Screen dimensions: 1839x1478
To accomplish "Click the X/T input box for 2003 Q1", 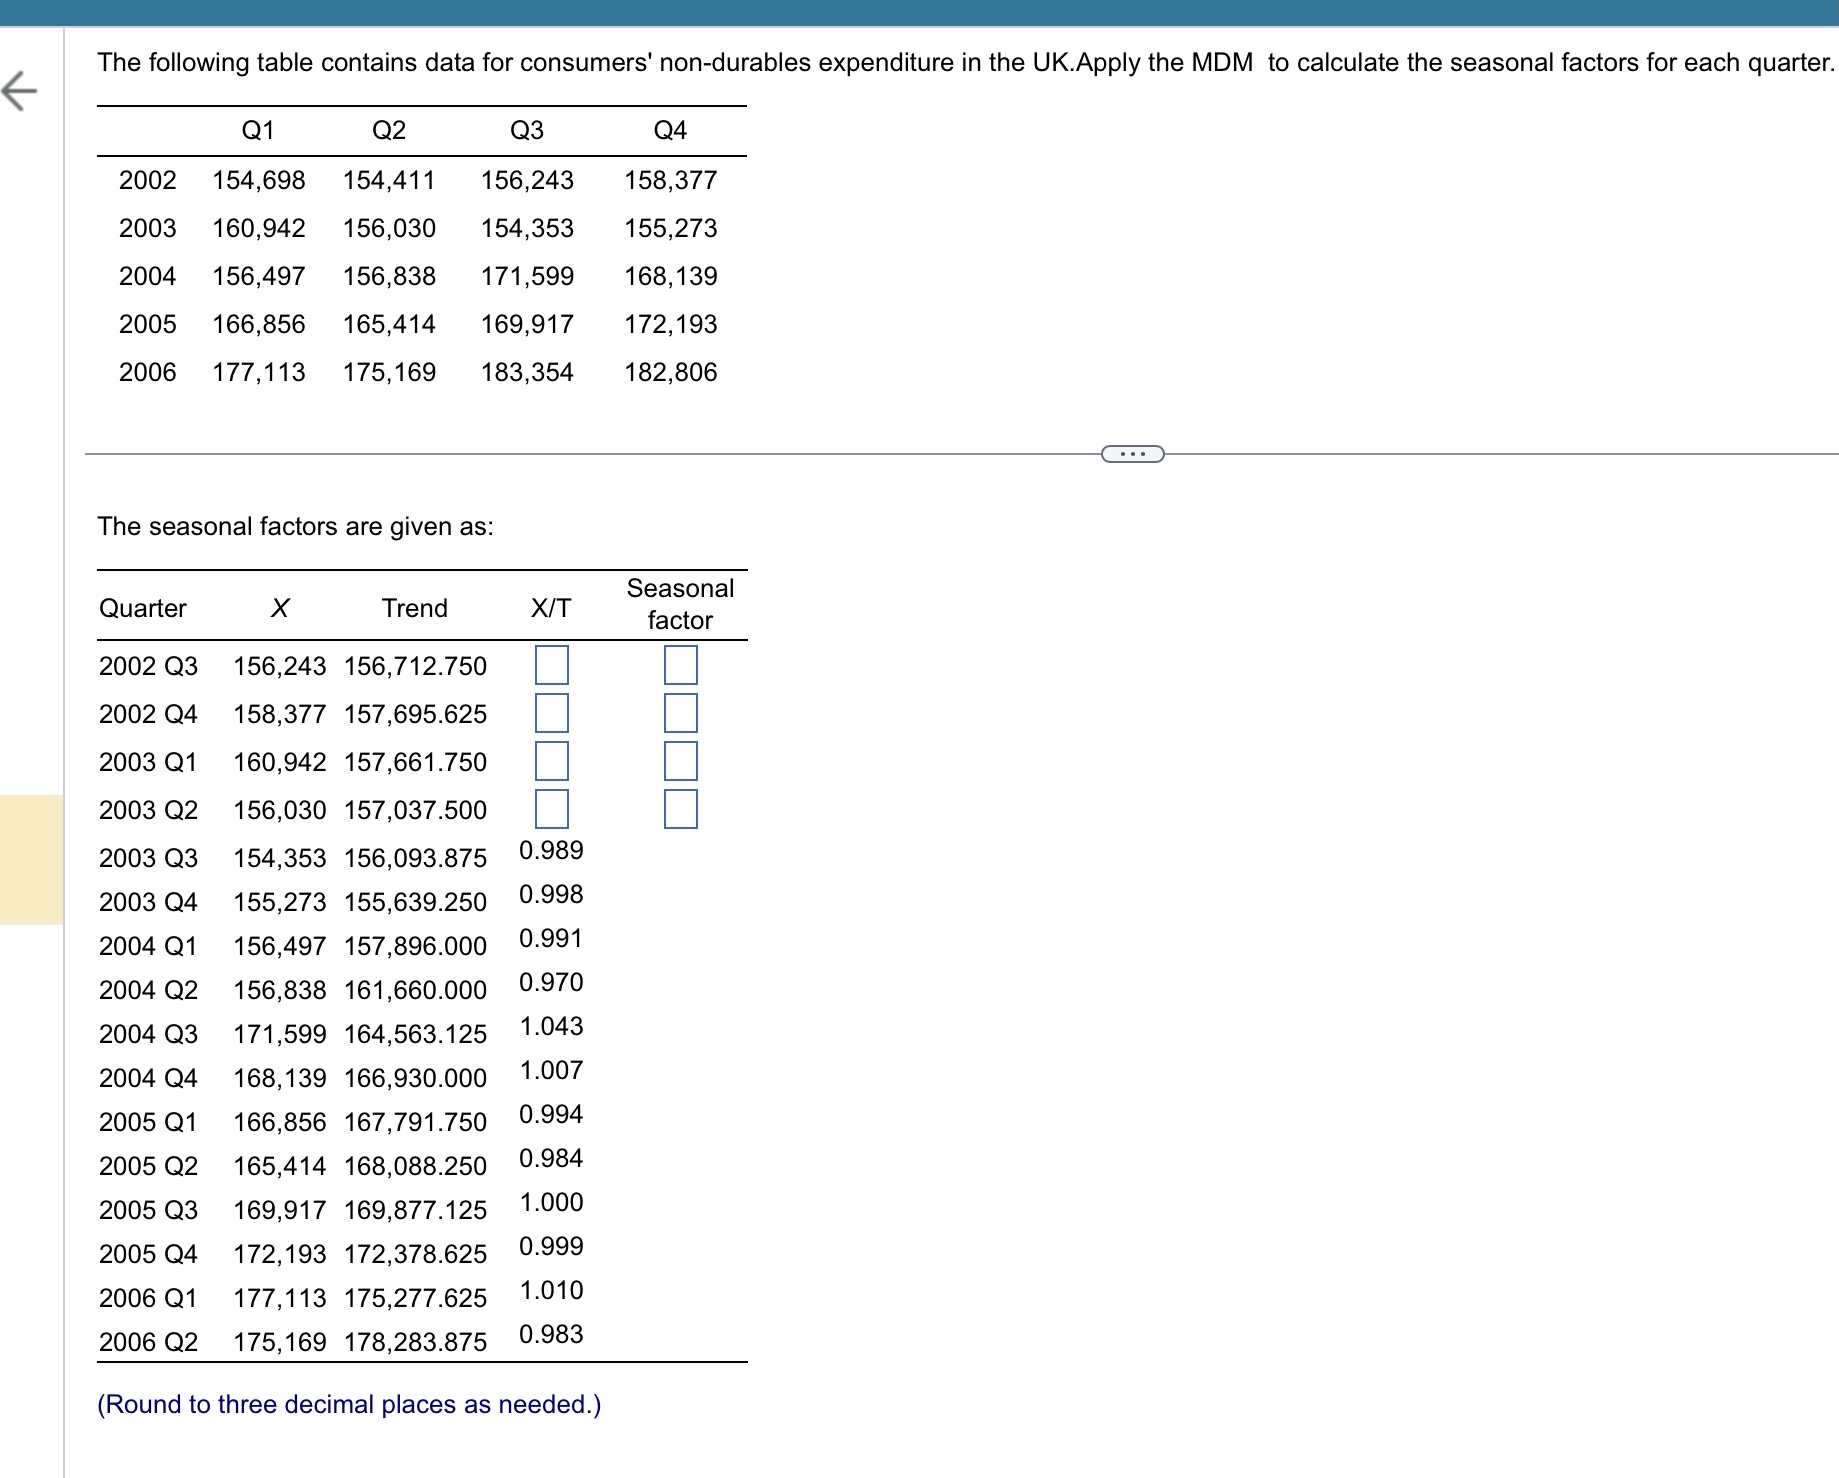I will coord(554,762).
